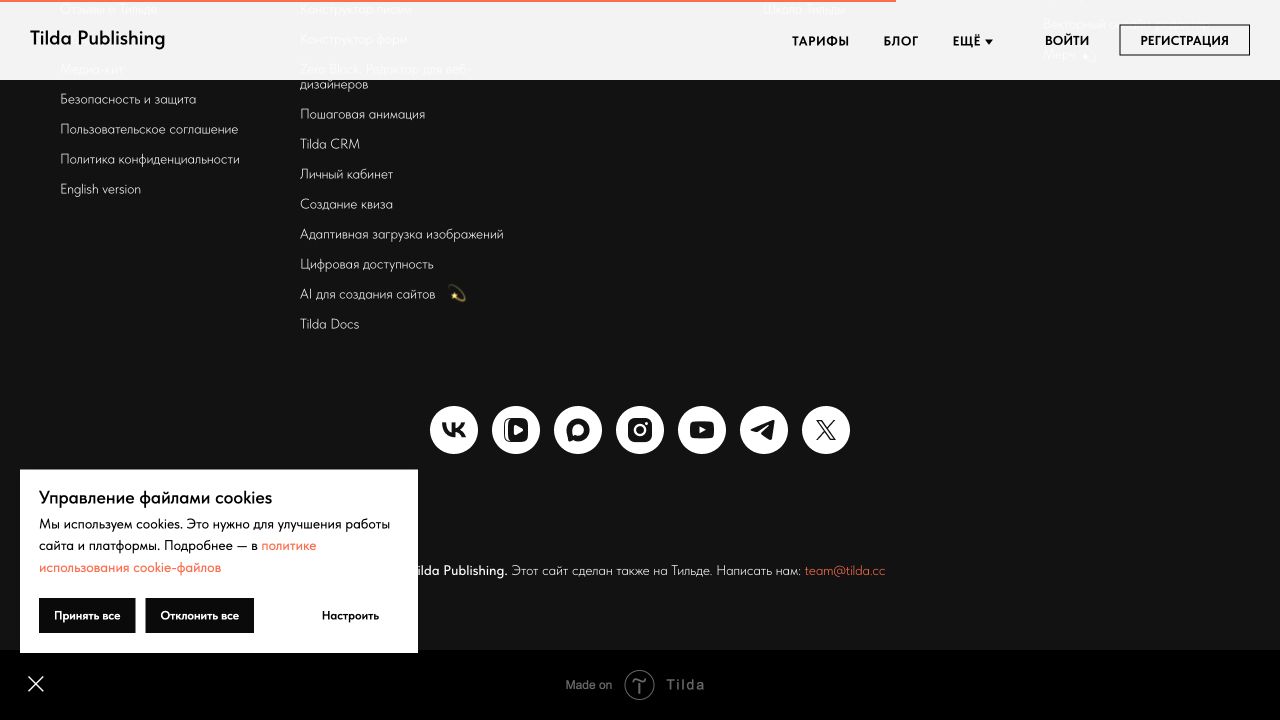1280x720 pixels.
Task: Click the Tilda Publishing header logo
Action: click(x=97, y=39)
